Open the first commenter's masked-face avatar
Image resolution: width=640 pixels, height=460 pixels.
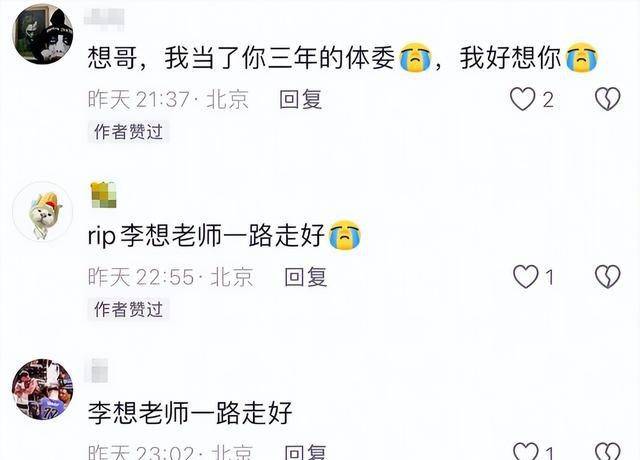coord(43,34)
